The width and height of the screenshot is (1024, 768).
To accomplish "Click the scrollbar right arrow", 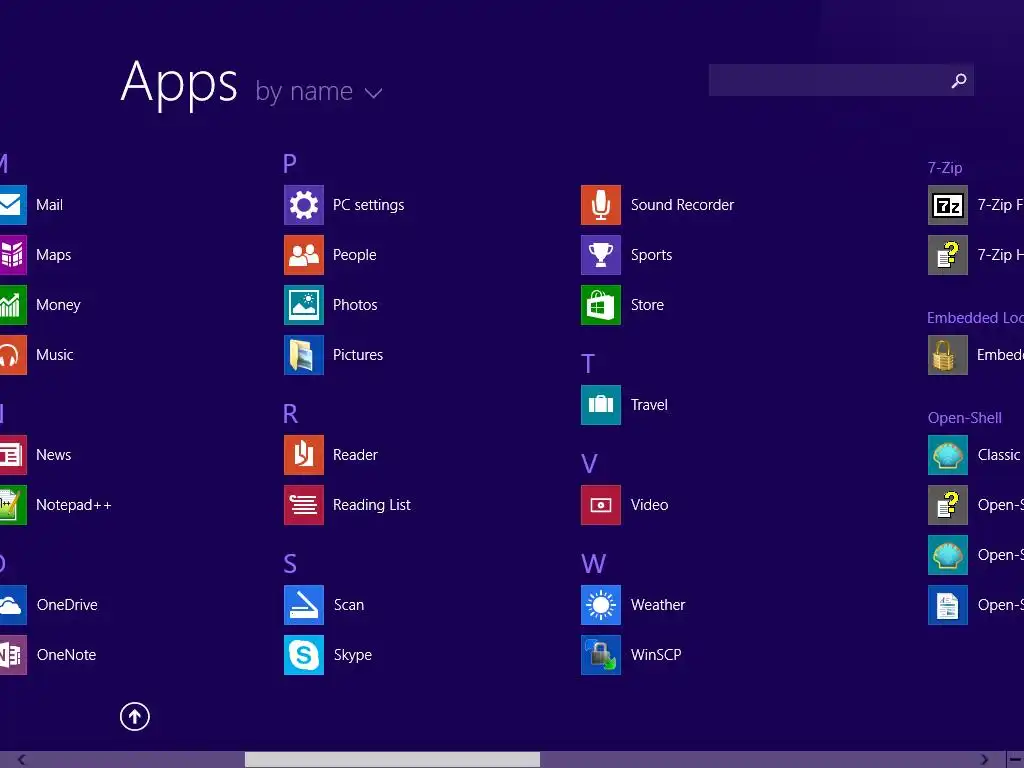I will [984, 760].
